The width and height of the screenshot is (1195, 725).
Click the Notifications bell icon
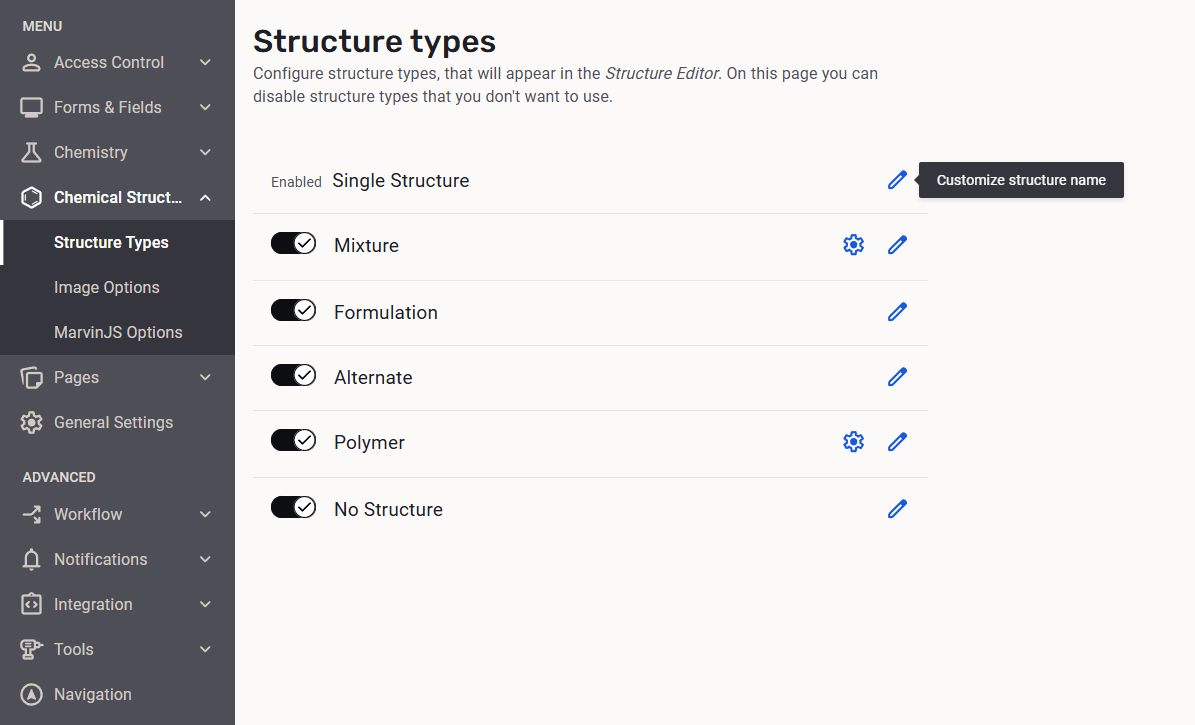pyautogui.click(x=30, y=559)
